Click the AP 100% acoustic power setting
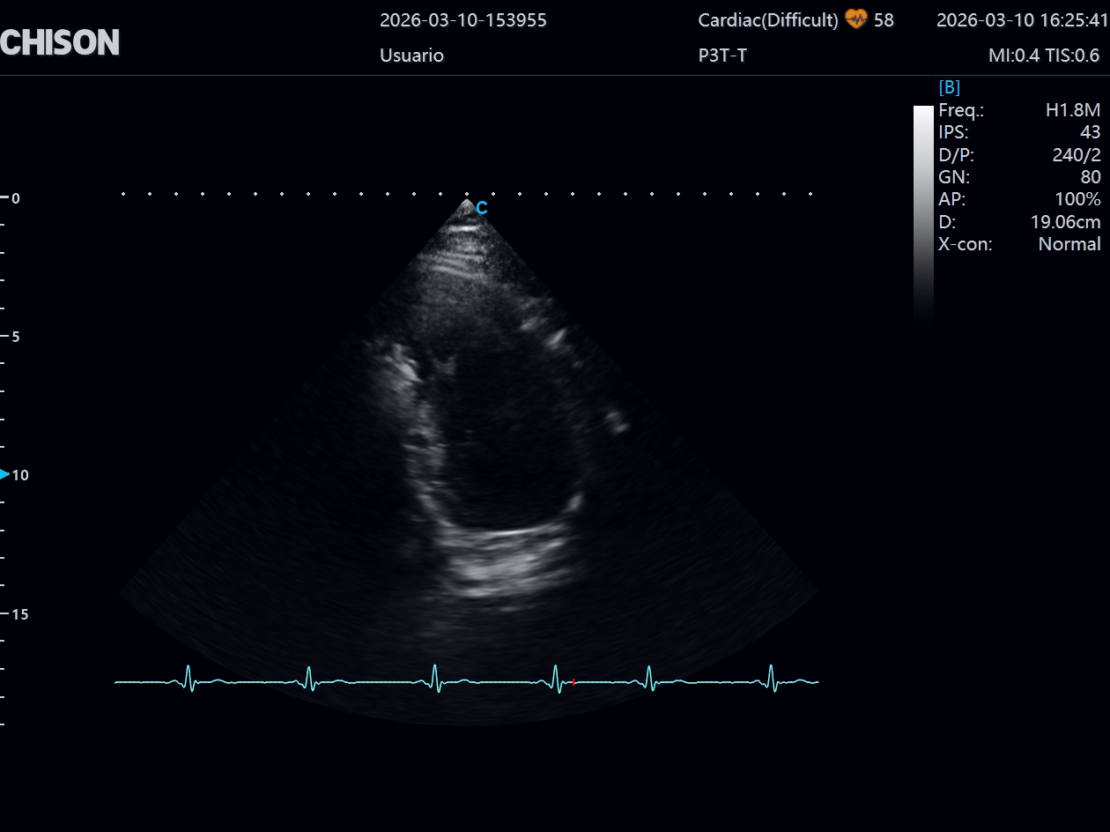1110x832 pixels. click(1018, 199)
